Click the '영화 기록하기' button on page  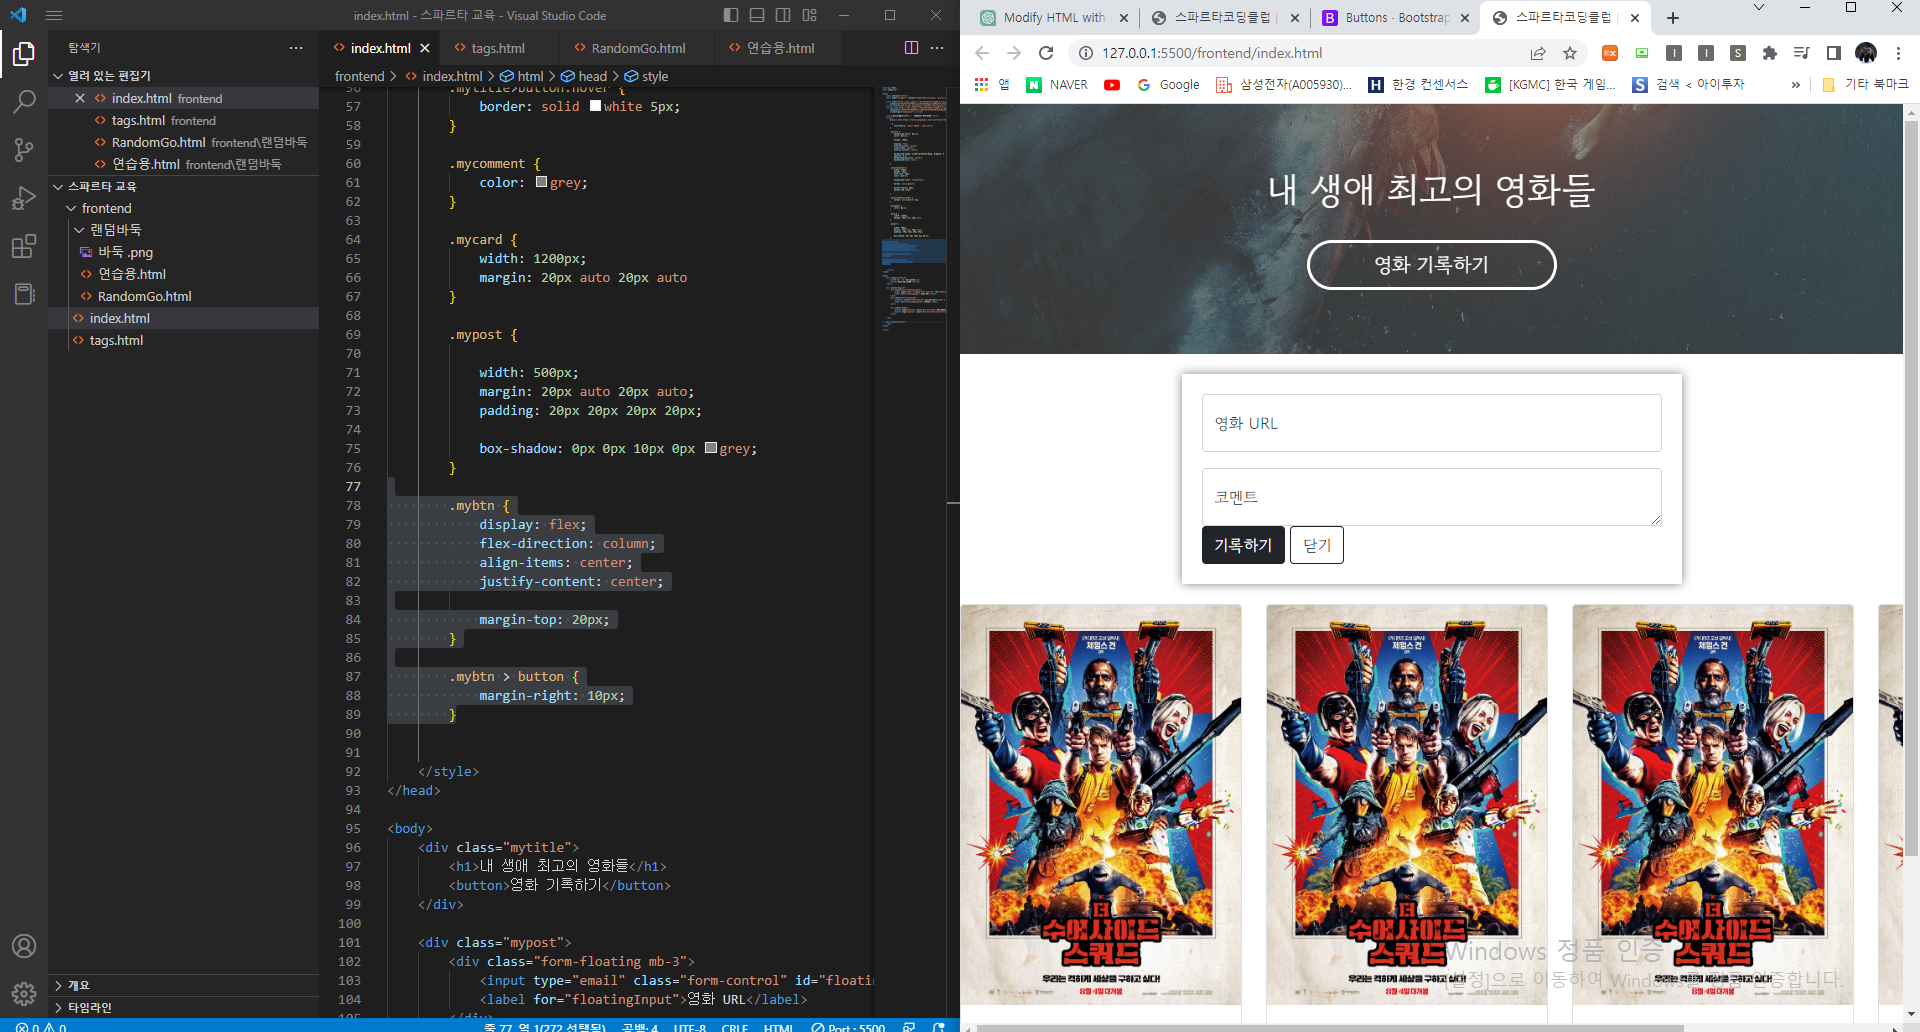click(1431, 265)
